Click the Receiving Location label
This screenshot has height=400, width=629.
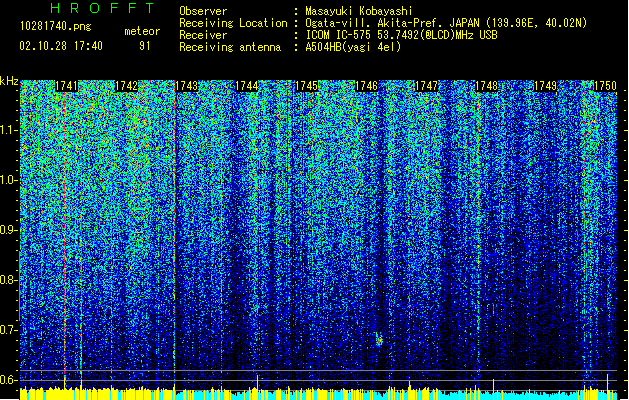pos(233,23)
